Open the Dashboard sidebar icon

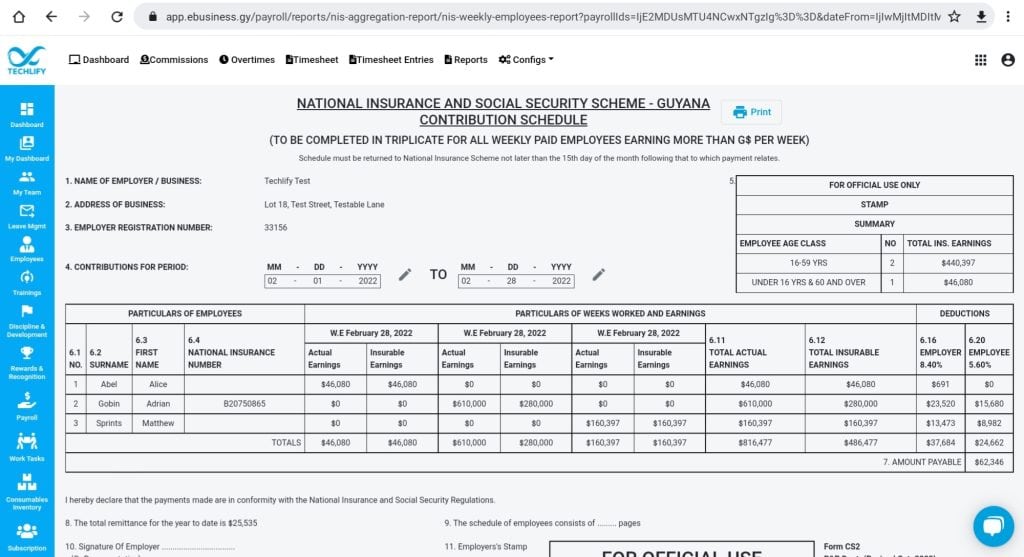coord(27,114)
